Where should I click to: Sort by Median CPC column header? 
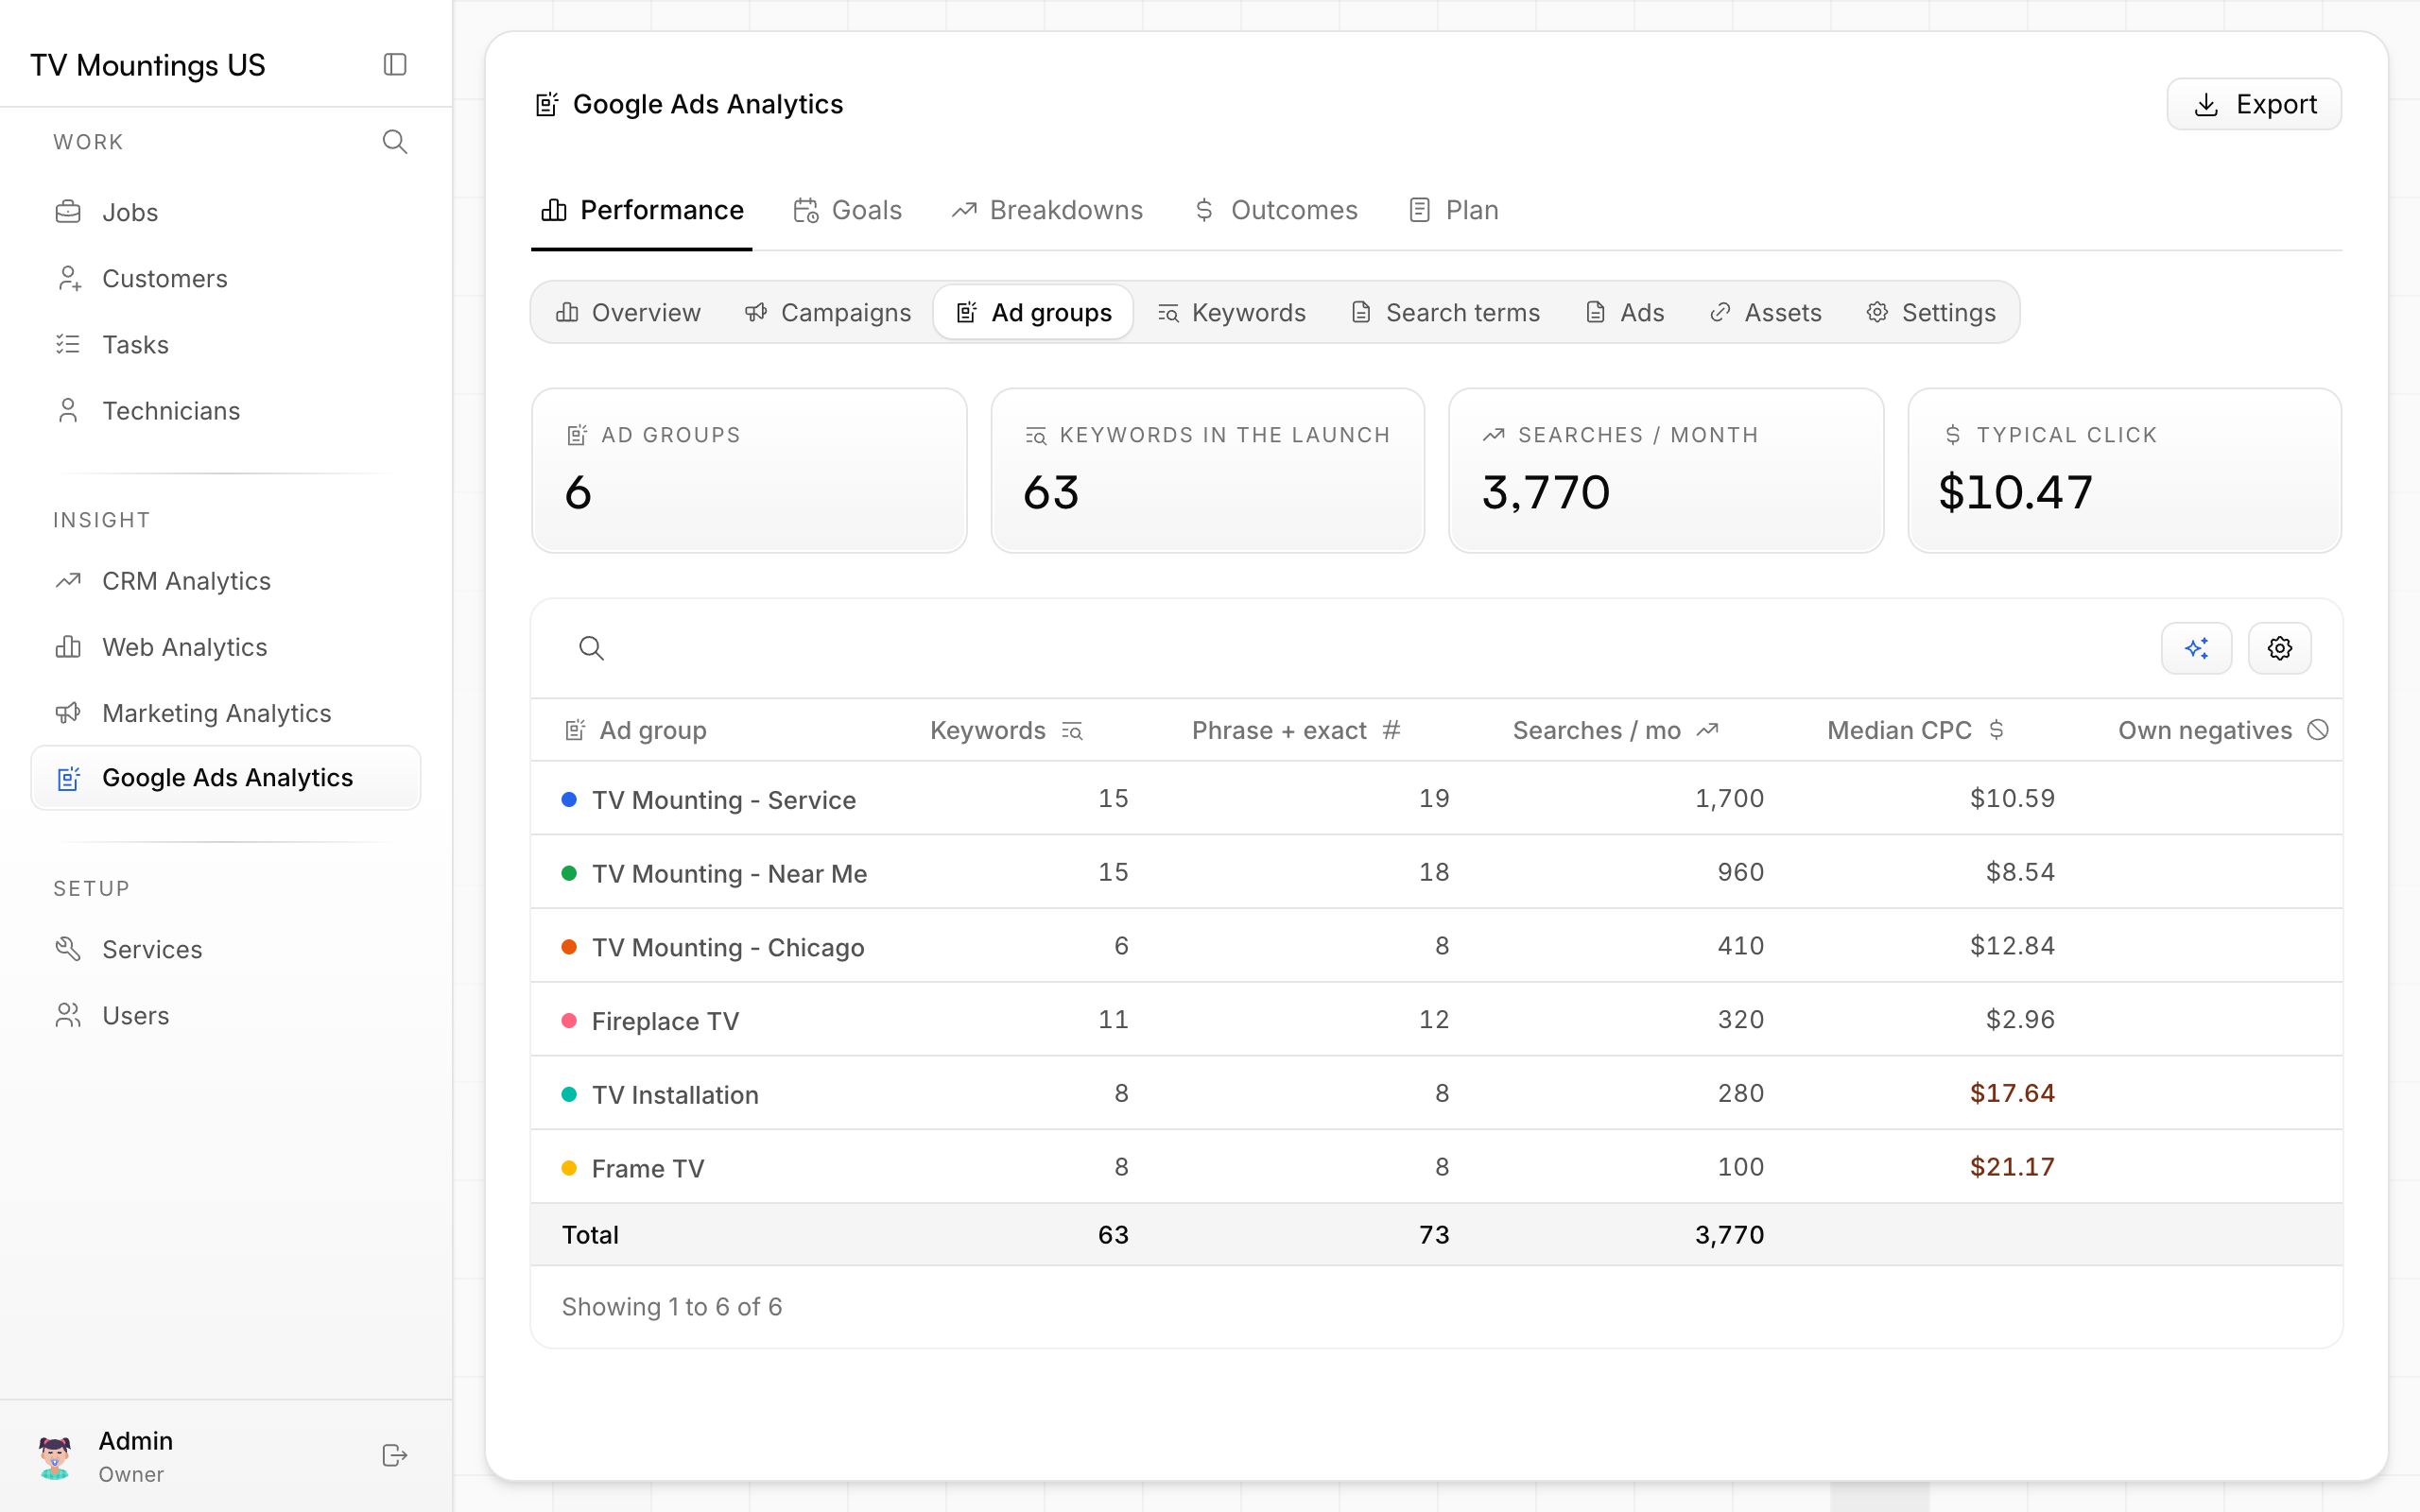(1916, 731)
